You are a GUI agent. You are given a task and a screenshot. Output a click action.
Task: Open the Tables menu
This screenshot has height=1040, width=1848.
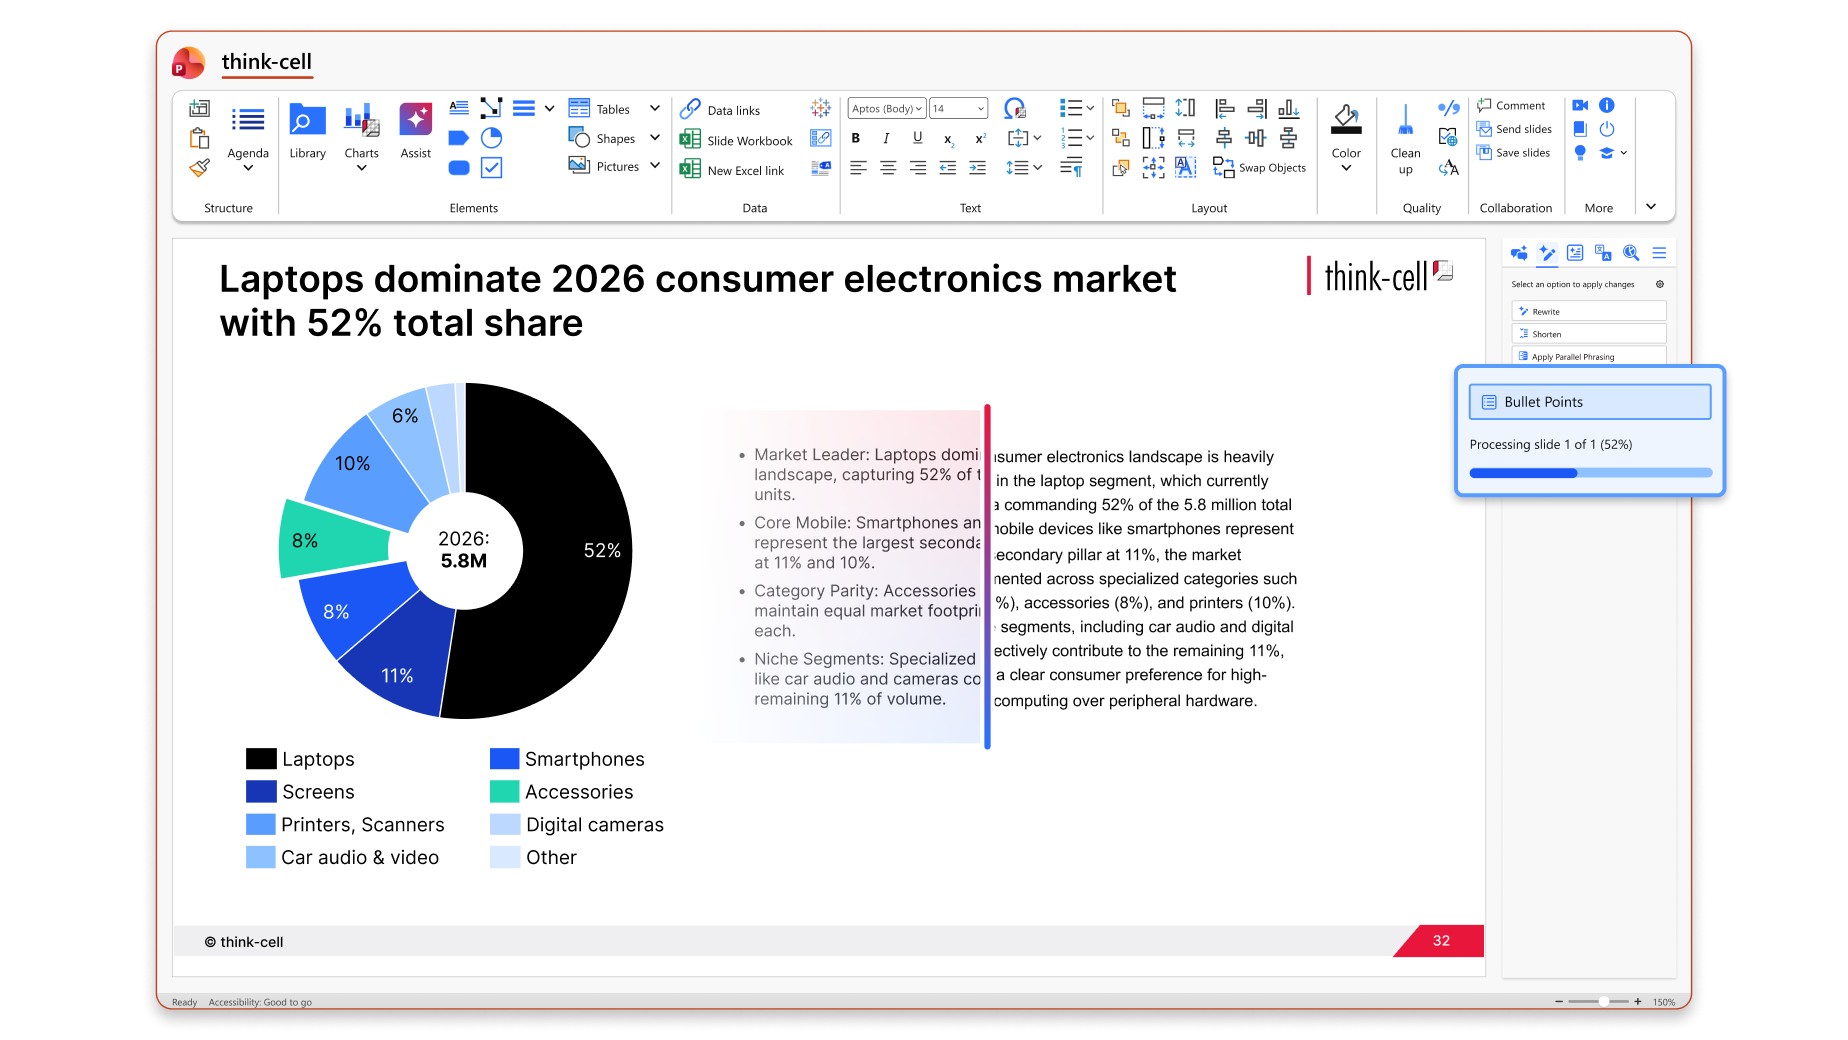click(x=614, y=109)
